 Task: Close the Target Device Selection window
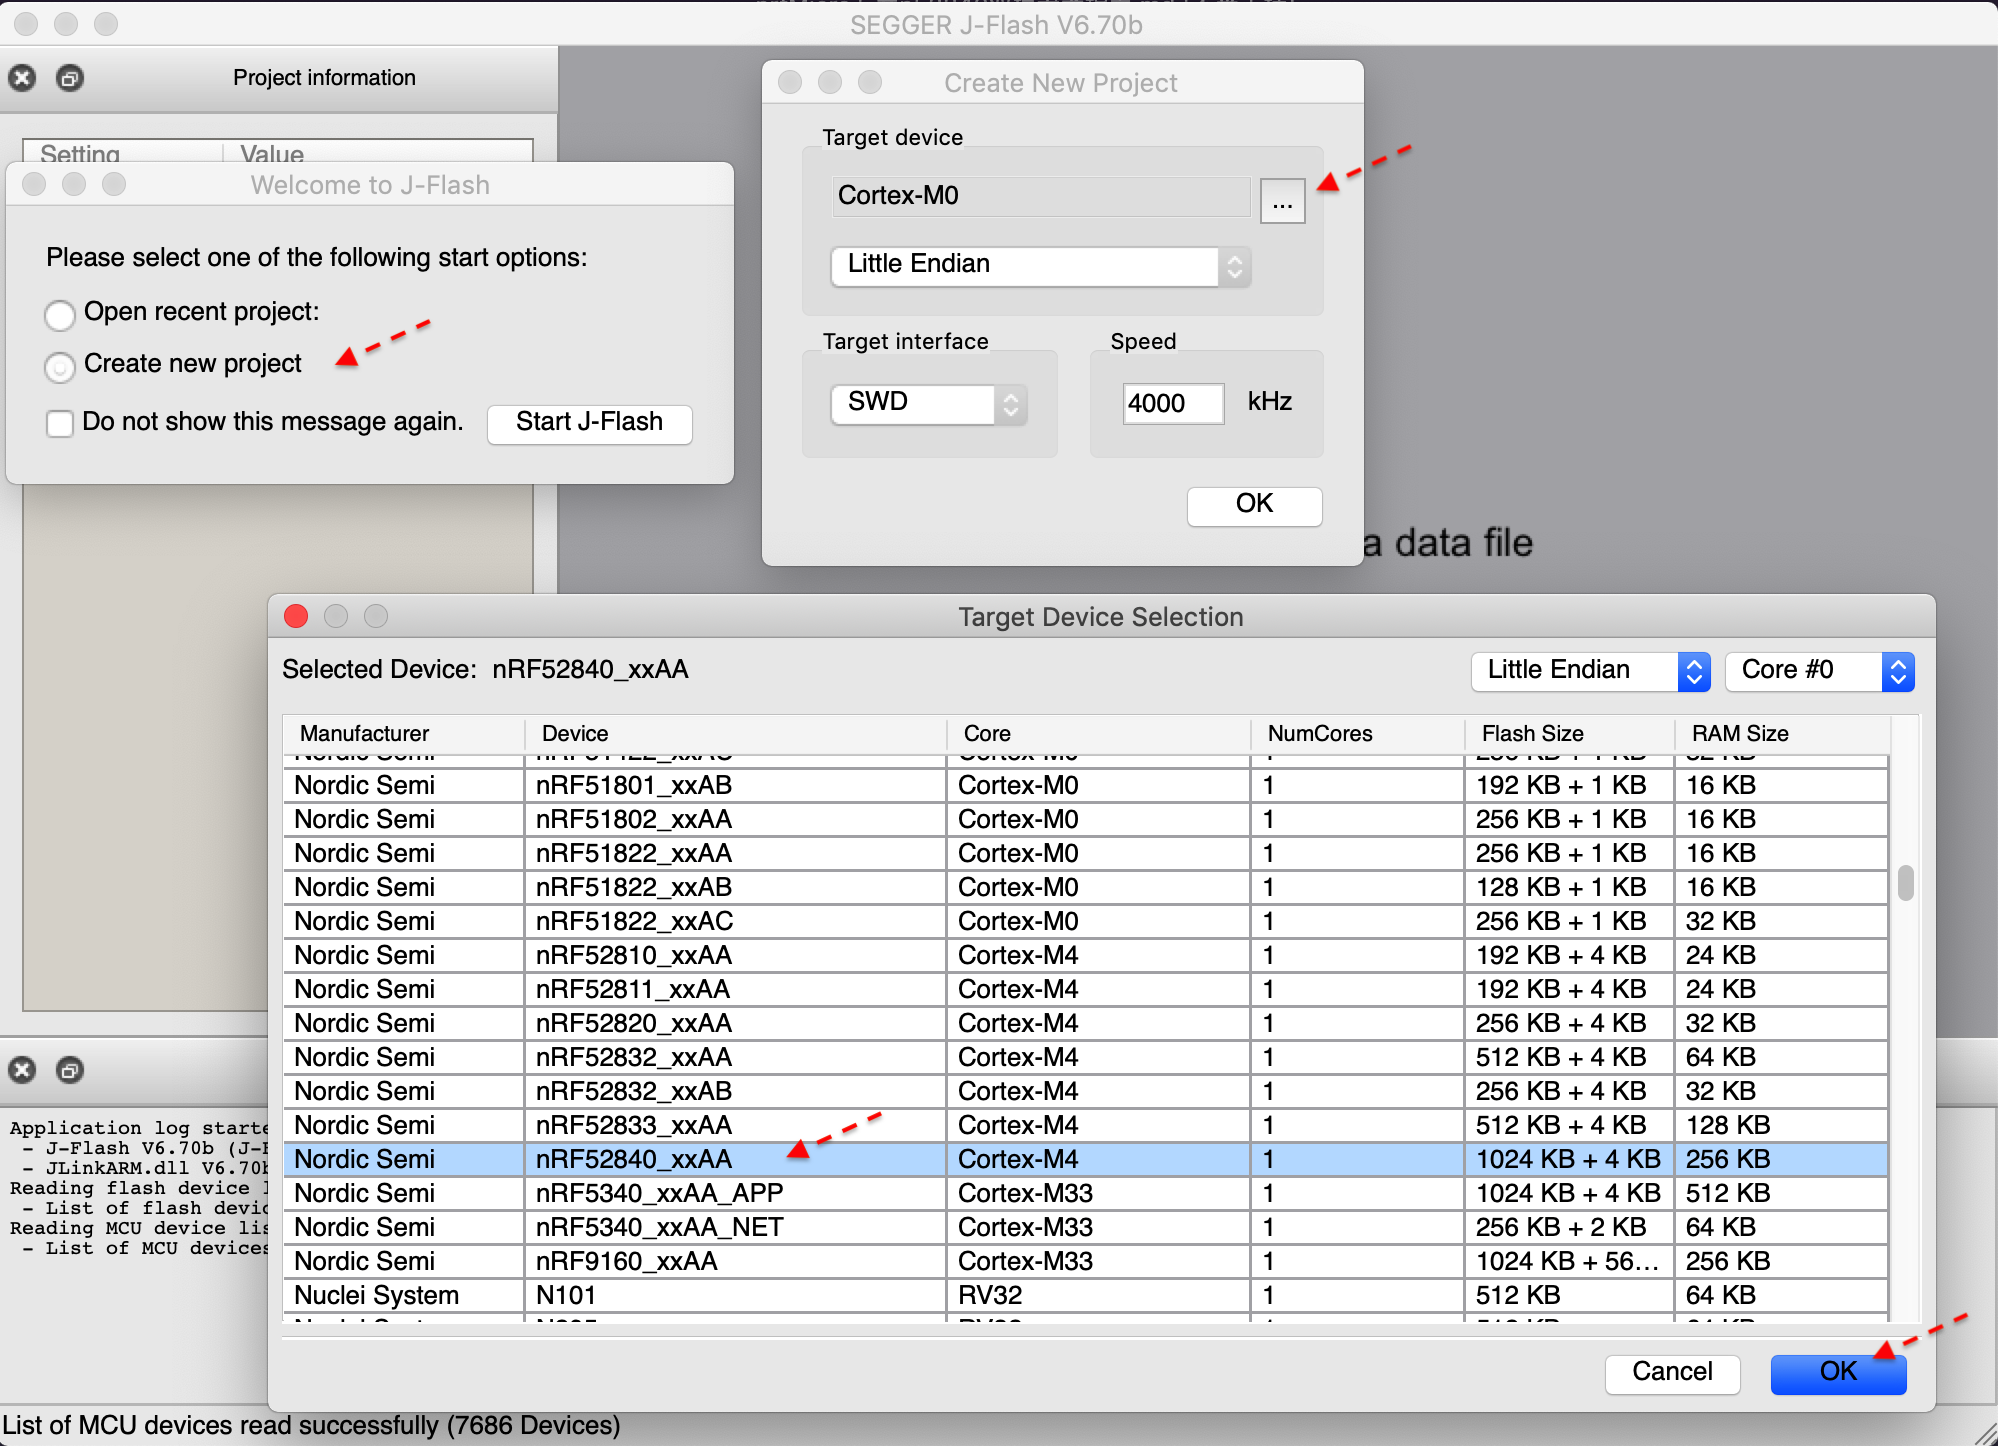click(296, 616)
